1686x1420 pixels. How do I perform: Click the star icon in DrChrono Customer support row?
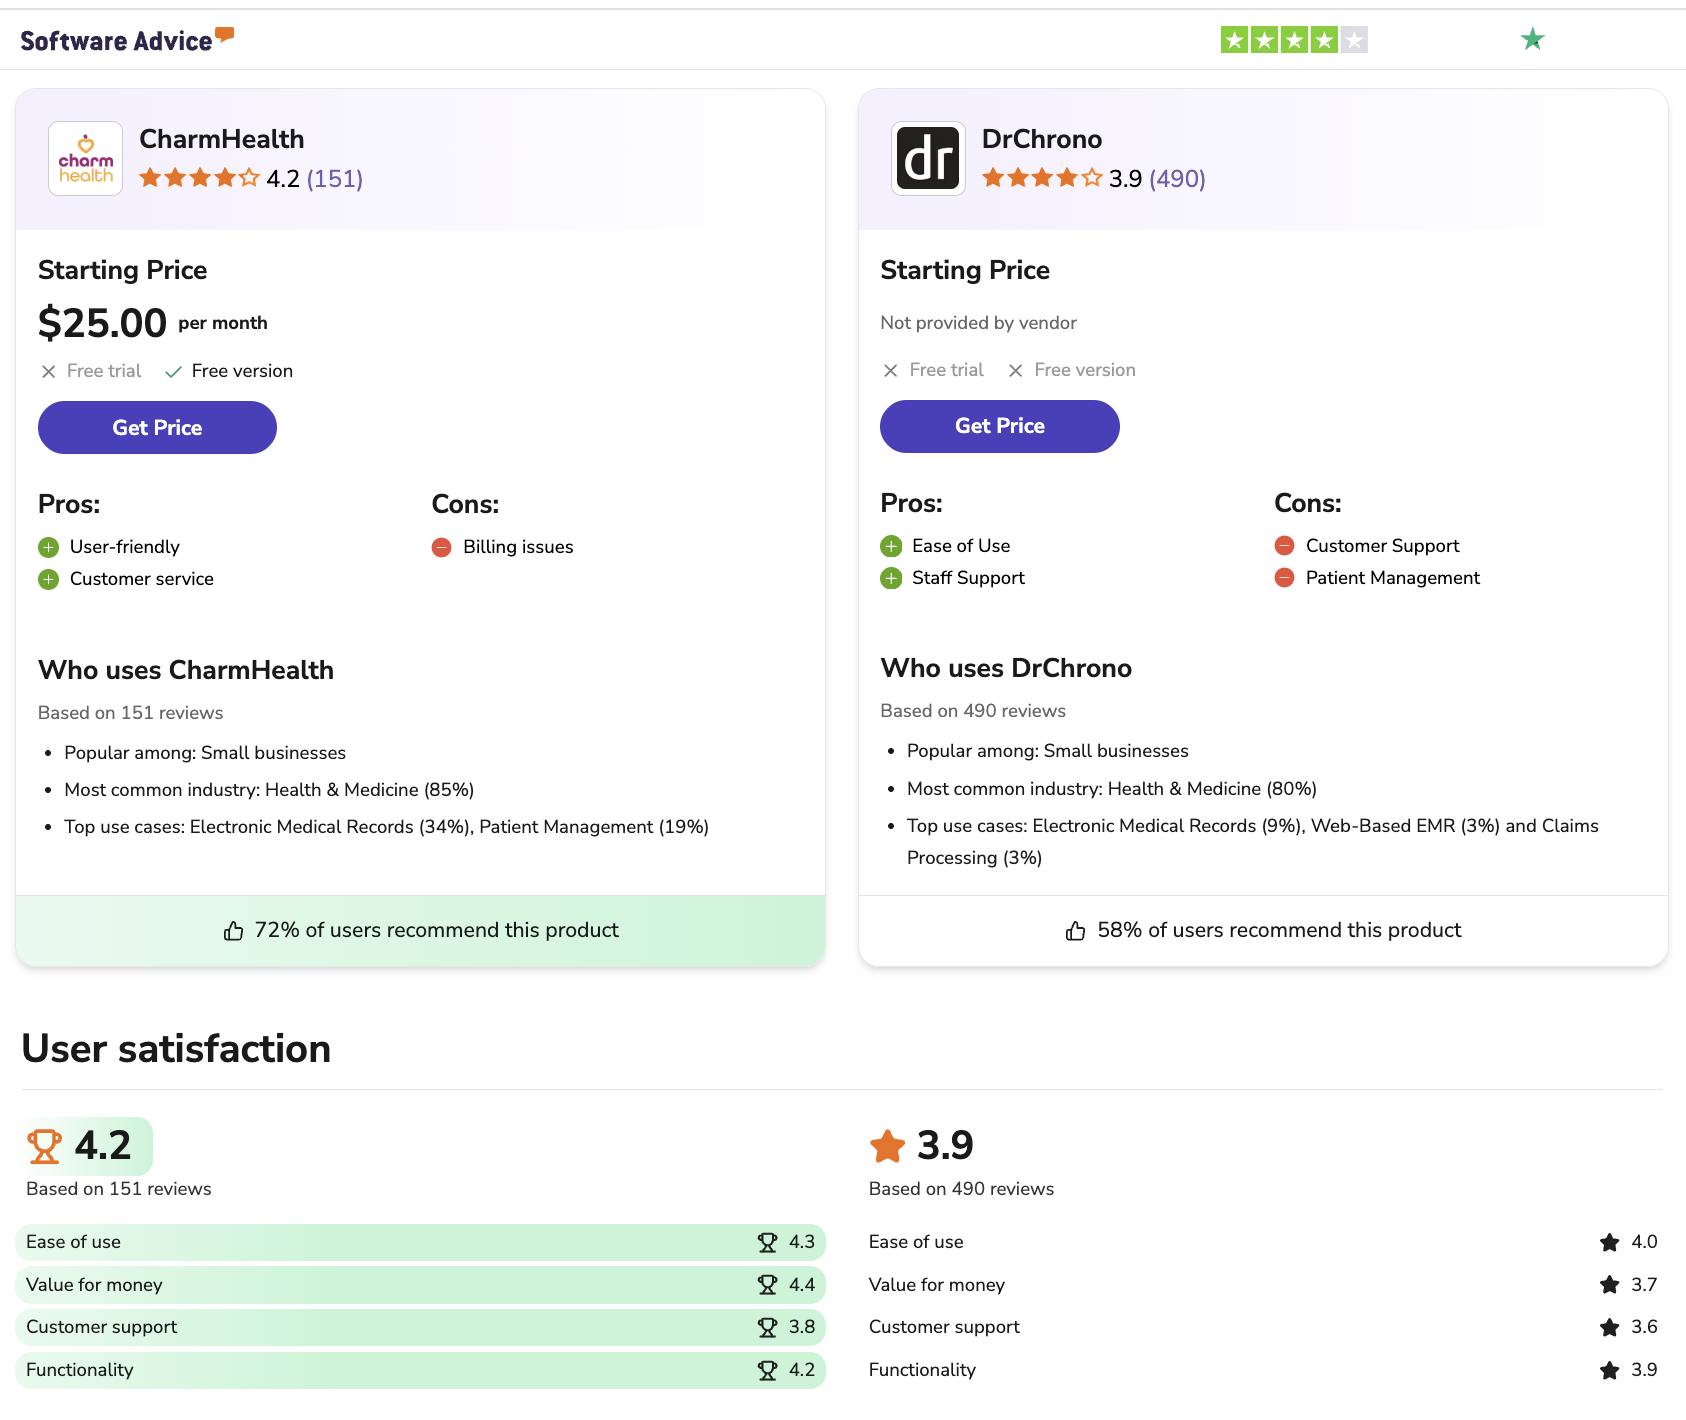(x=1610, y=1328)
